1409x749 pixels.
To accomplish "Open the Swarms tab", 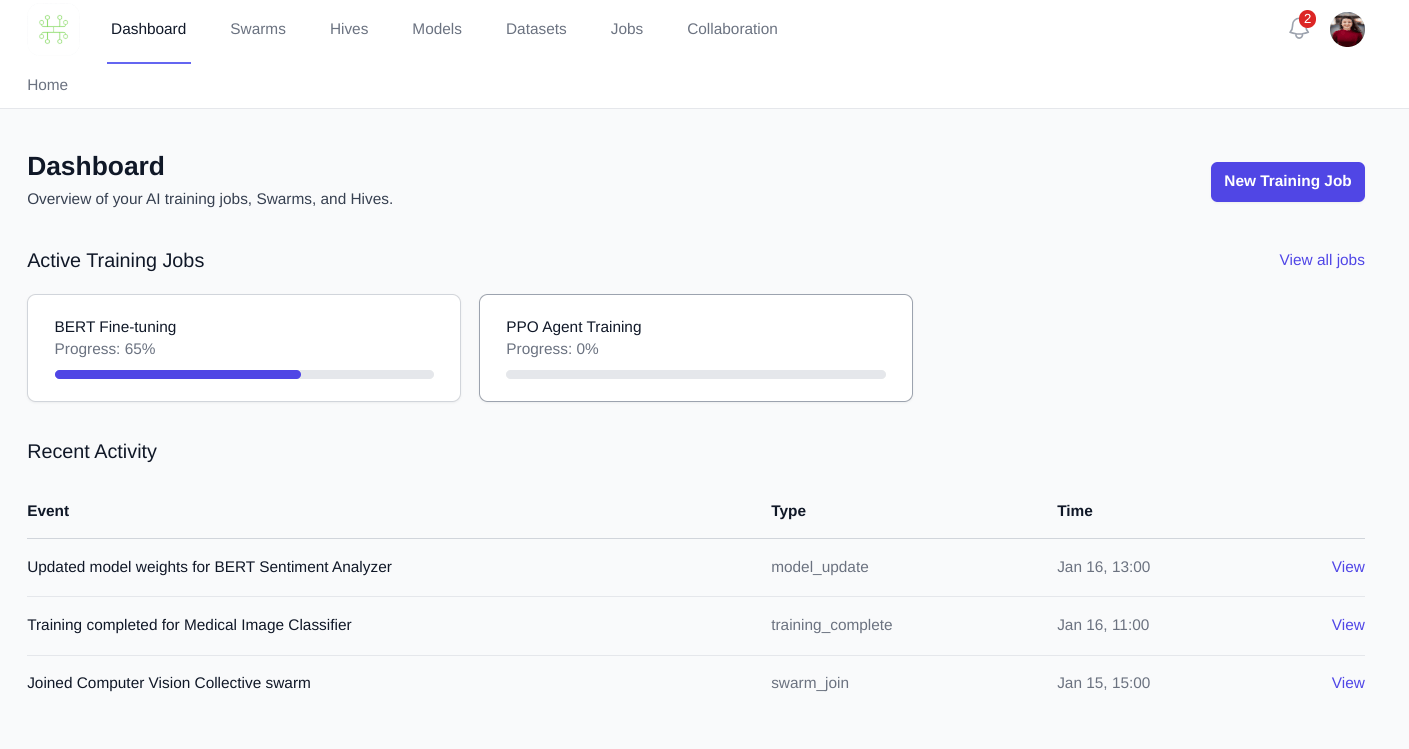I will (x=258, y=29).
